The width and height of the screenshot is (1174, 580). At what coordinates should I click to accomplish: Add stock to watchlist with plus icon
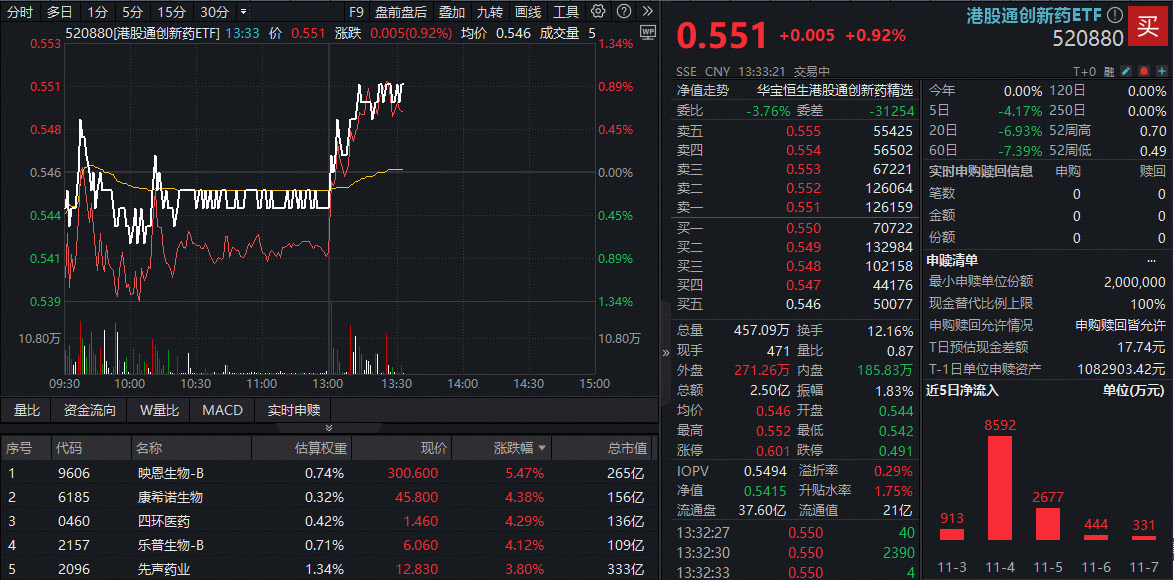click(1163, 71)
